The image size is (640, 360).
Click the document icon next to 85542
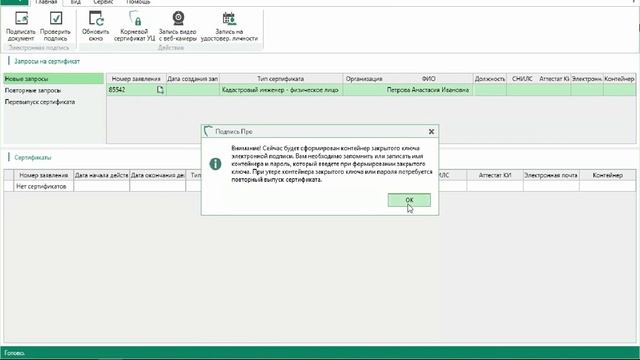point(160,90)
